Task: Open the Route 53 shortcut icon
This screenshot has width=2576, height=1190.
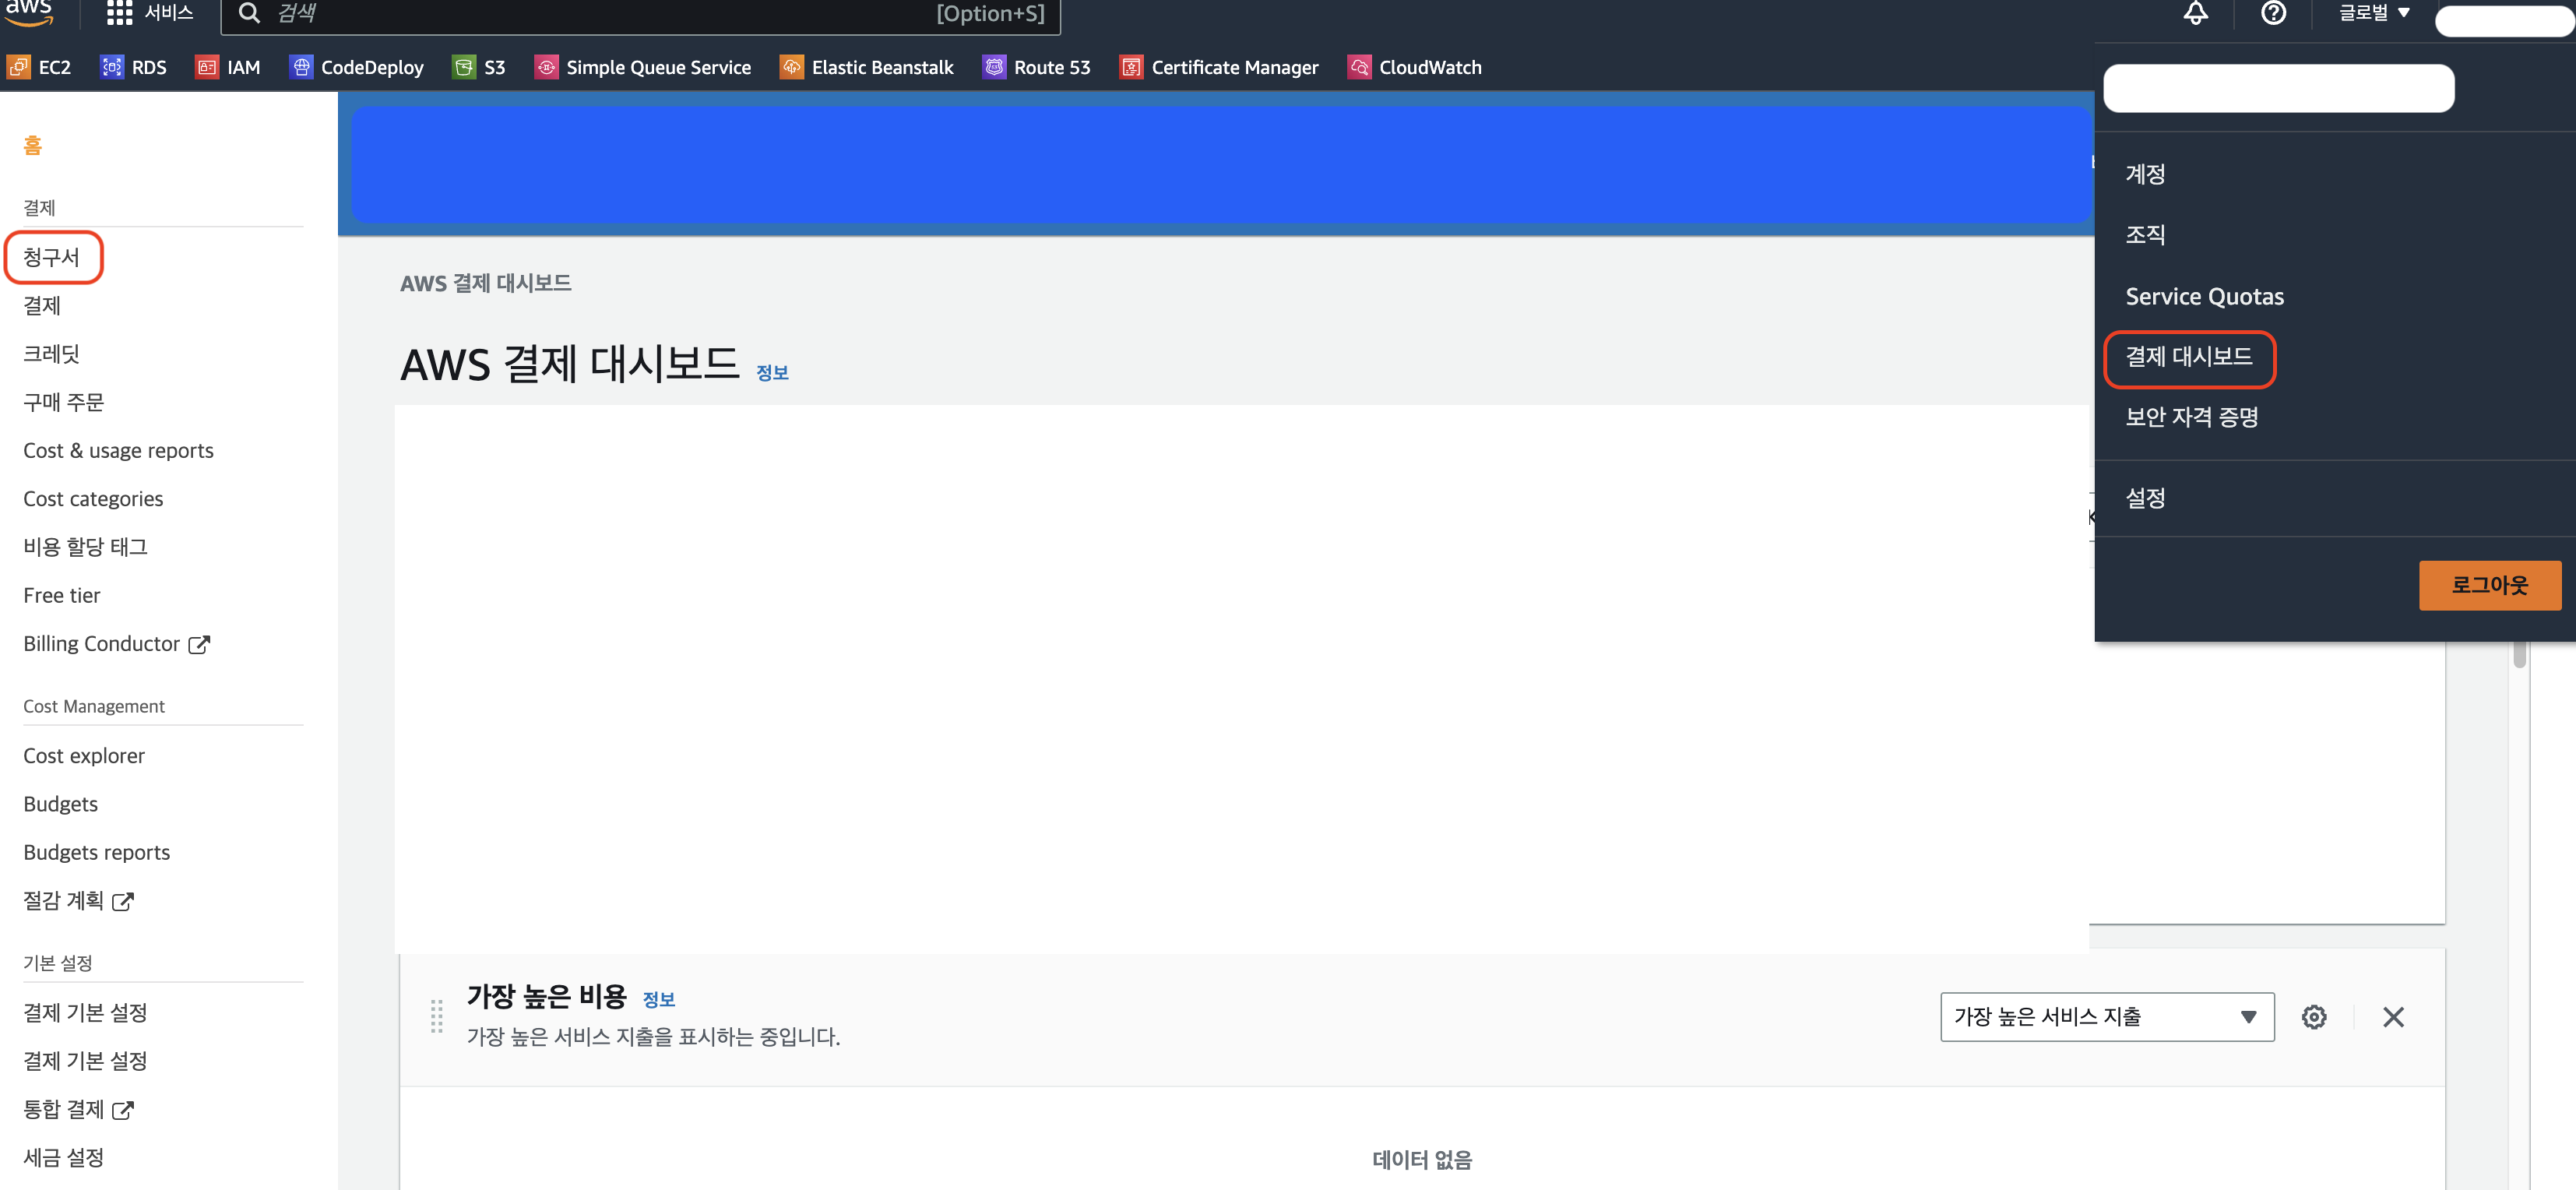Action: pyautogui.click(x=994, y=67)
